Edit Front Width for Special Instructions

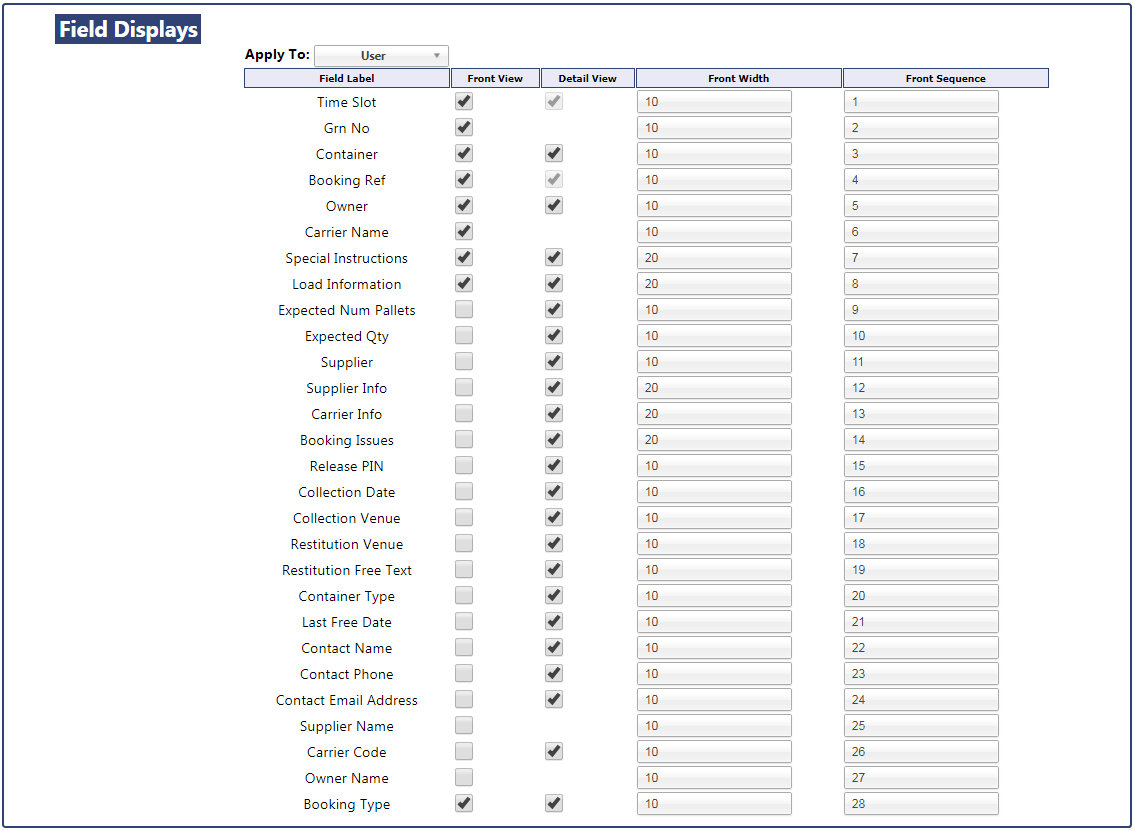point(714,258)
